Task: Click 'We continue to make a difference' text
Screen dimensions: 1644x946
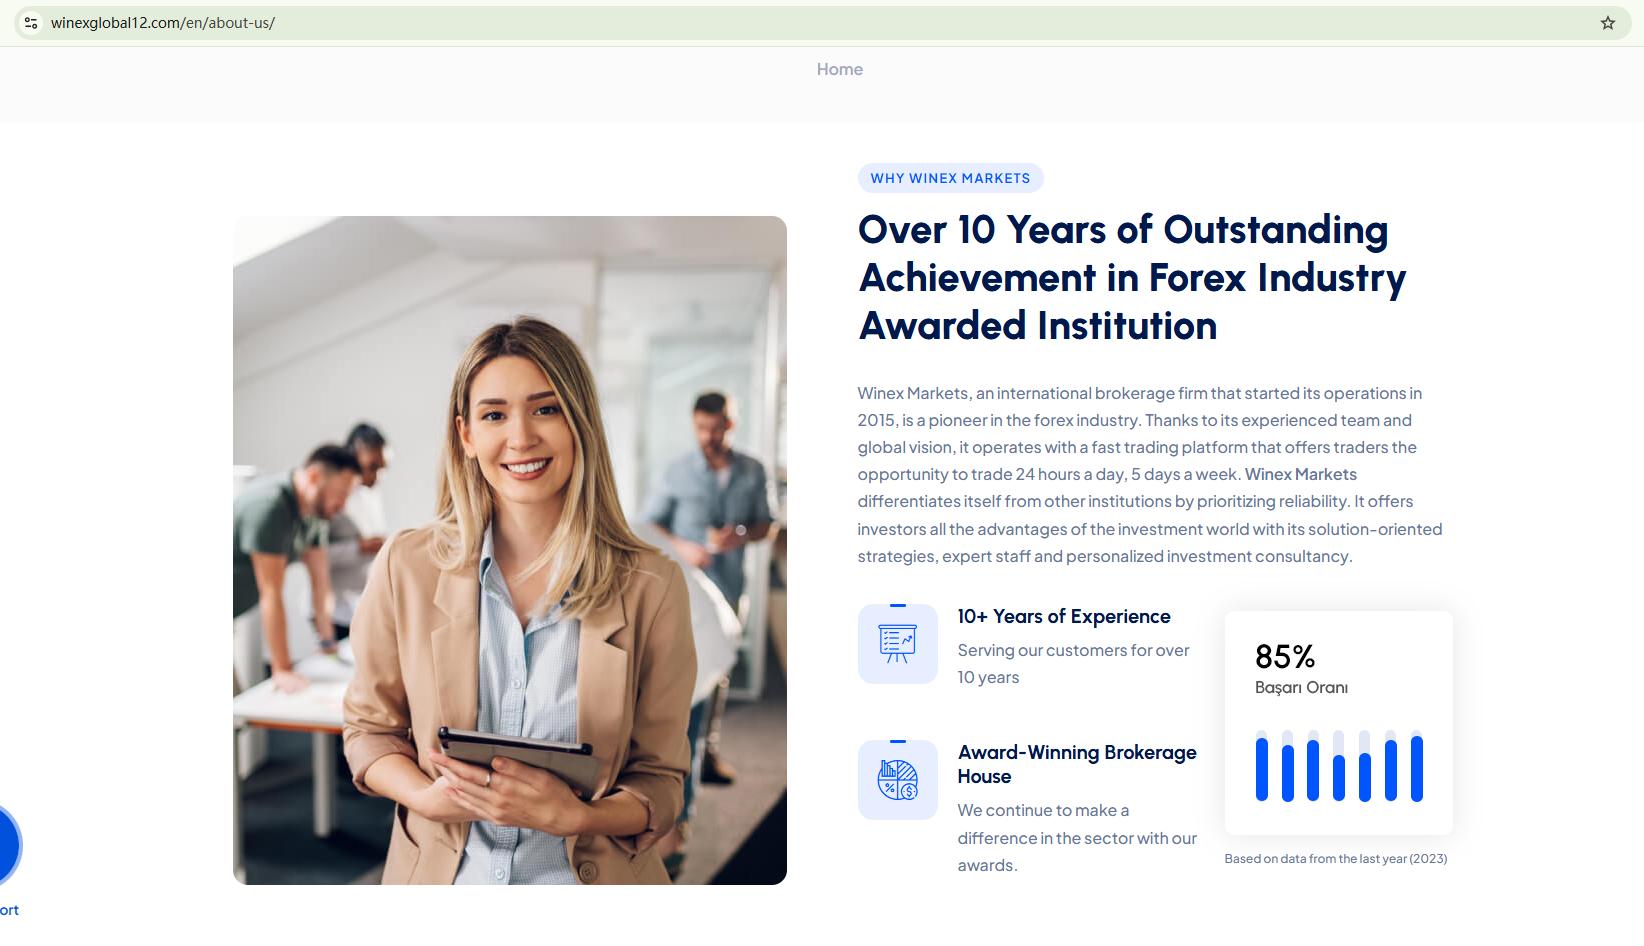Action: click(1077, 838)
